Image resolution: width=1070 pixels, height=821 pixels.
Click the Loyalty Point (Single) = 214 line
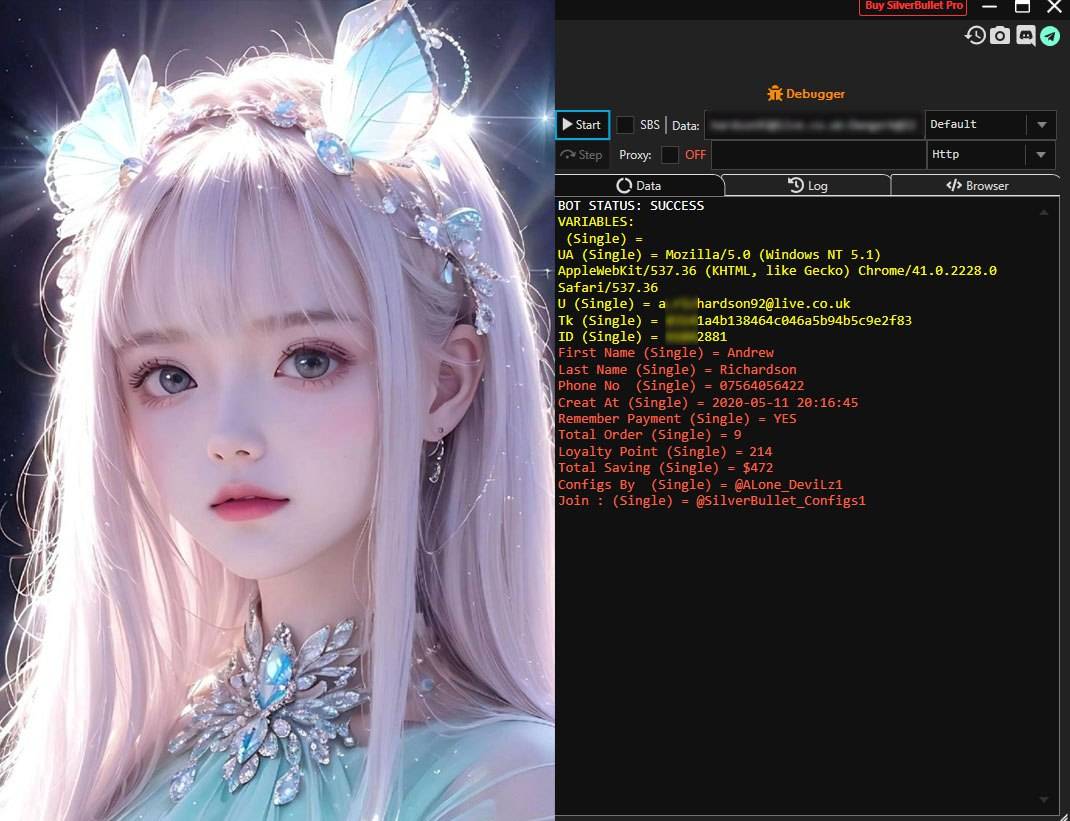point(665,451)
